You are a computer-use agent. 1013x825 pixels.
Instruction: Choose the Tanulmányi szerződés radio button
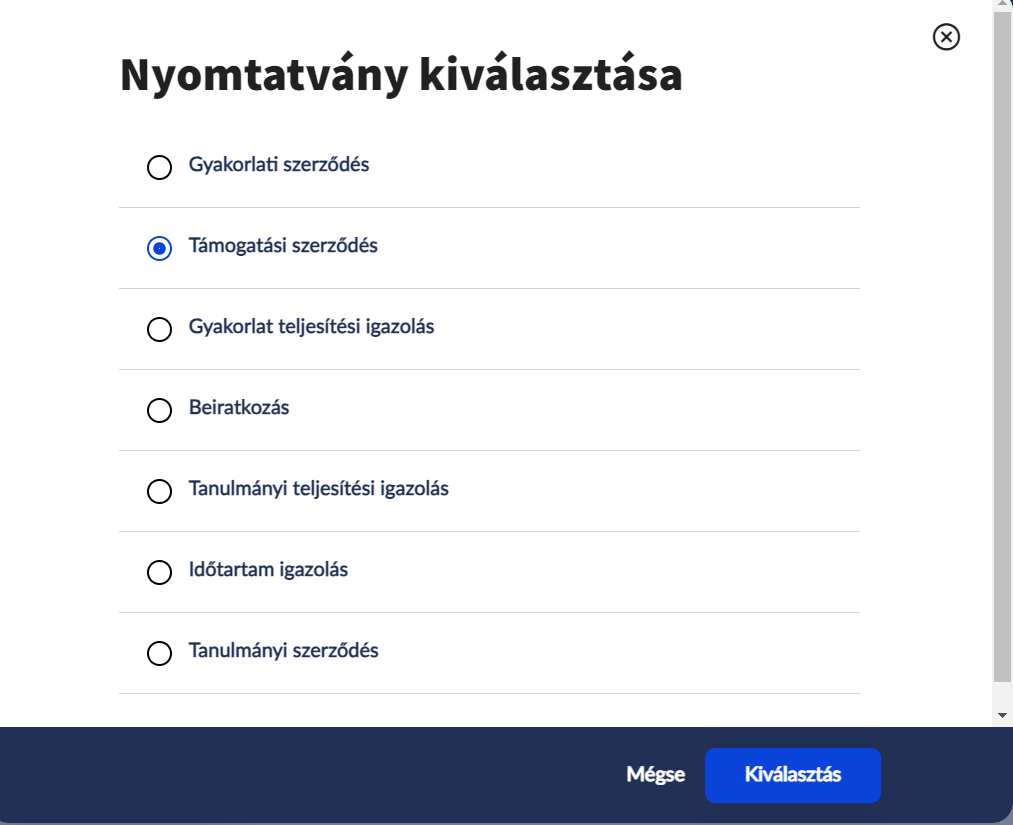coord(159,653)
